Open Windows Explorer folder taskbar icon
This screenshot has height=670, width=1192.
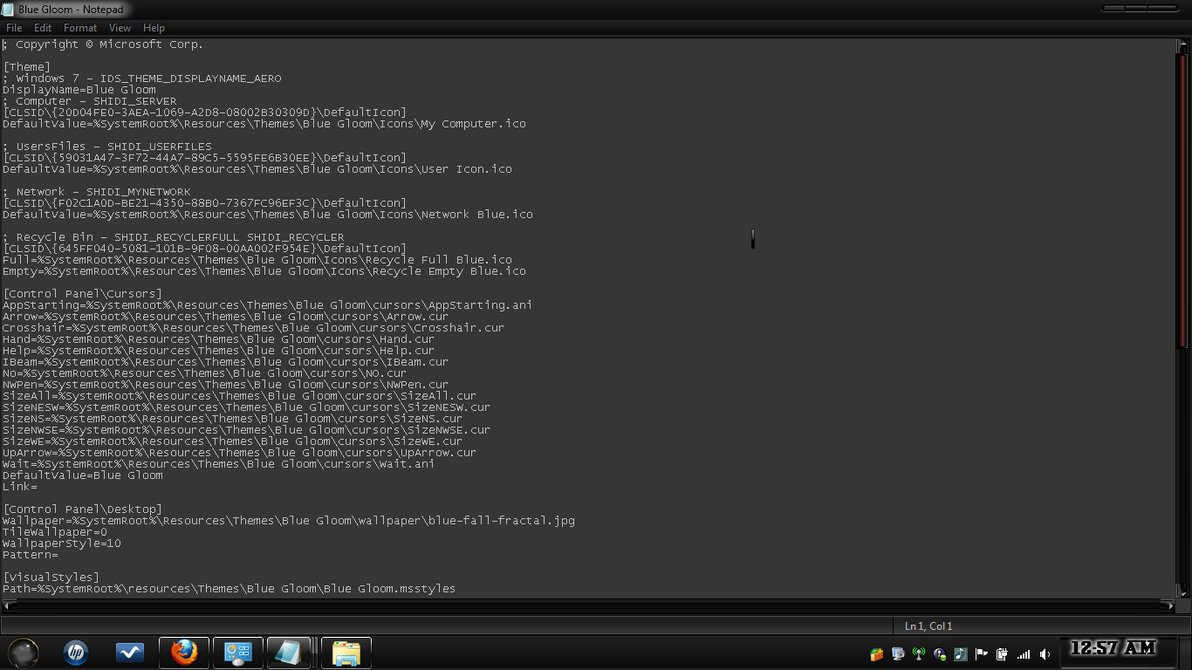tap(346, 653)
